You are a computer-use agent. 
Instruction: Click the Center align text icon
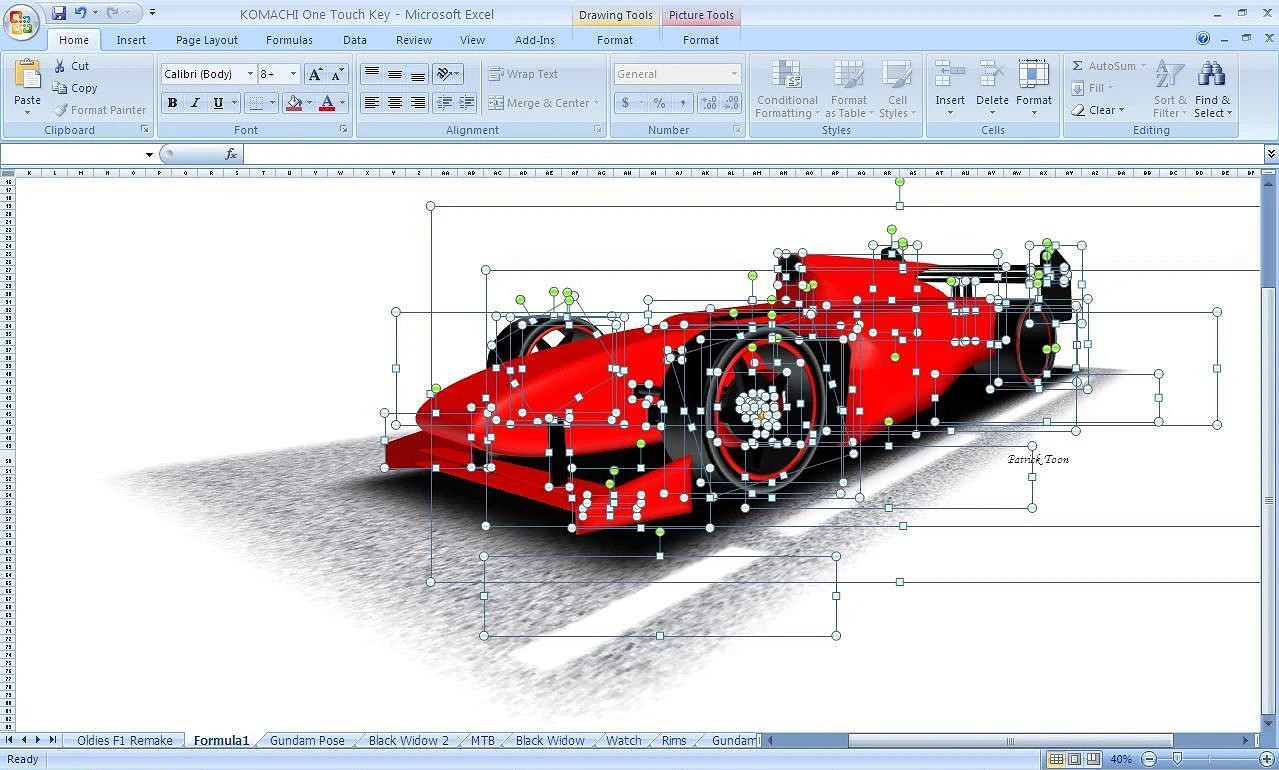395,103
